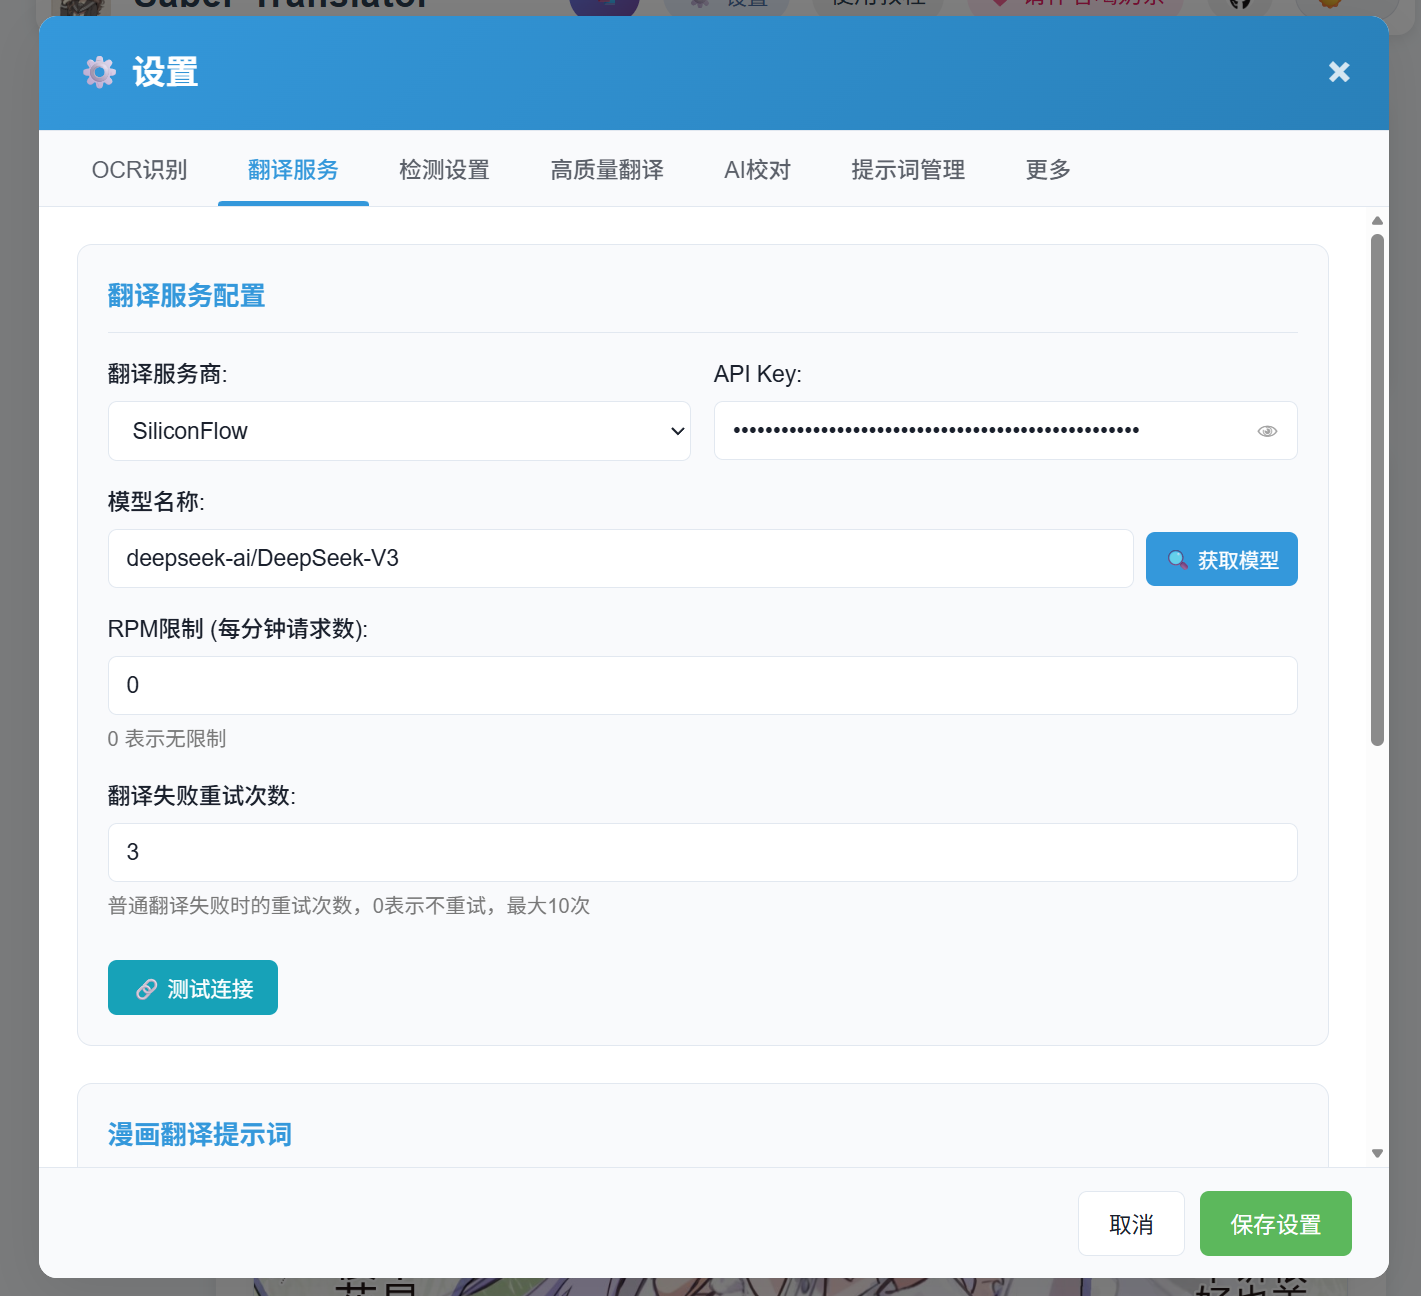Open the translation provider SiliconFlow dropdown
This screenshot has width=1421, height=1296.
tap(399, 431)
